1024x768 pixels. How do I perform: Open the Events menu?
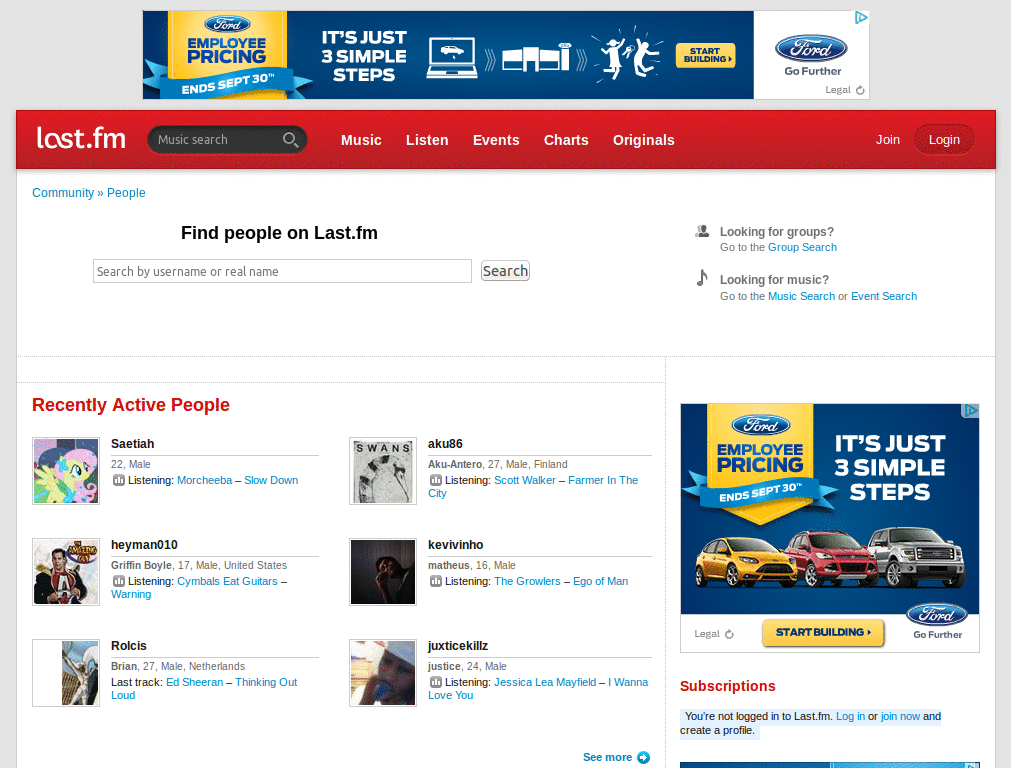[x=496, y=140]
